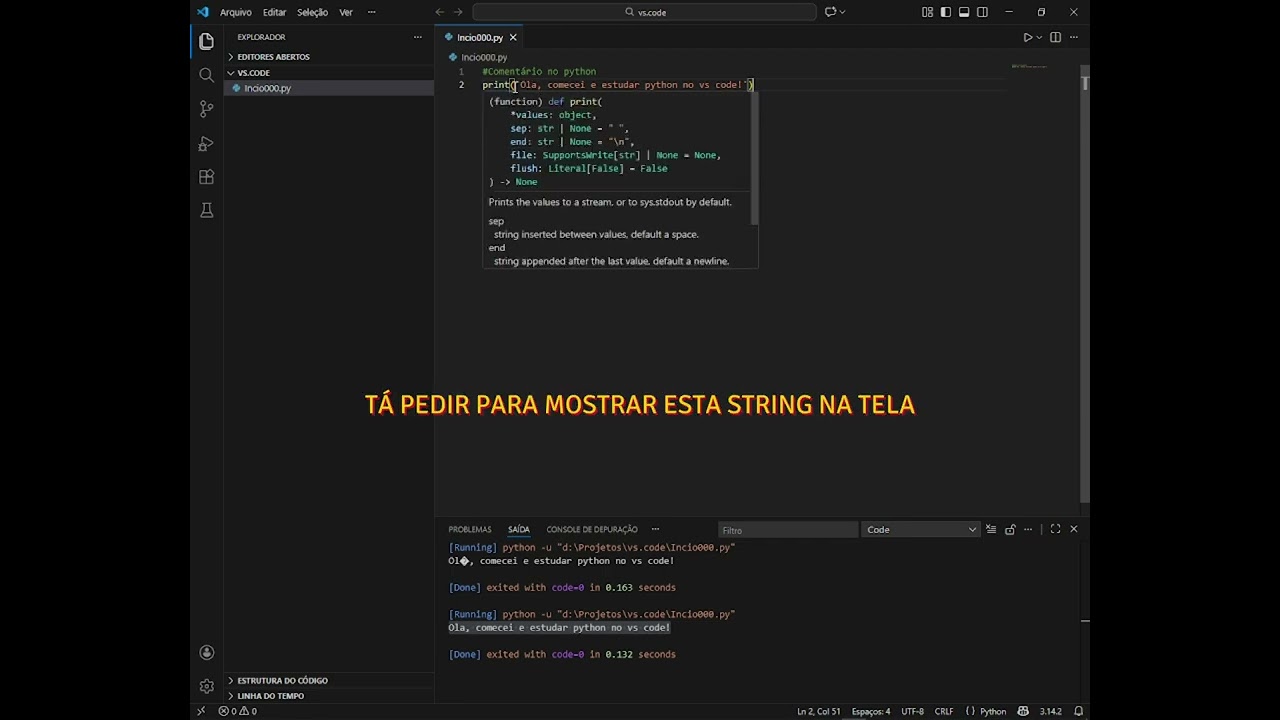The width and height of the screenshot is (1280, 720).
Task: Select Incio000.py in the explorer tree
Action: 329,88
